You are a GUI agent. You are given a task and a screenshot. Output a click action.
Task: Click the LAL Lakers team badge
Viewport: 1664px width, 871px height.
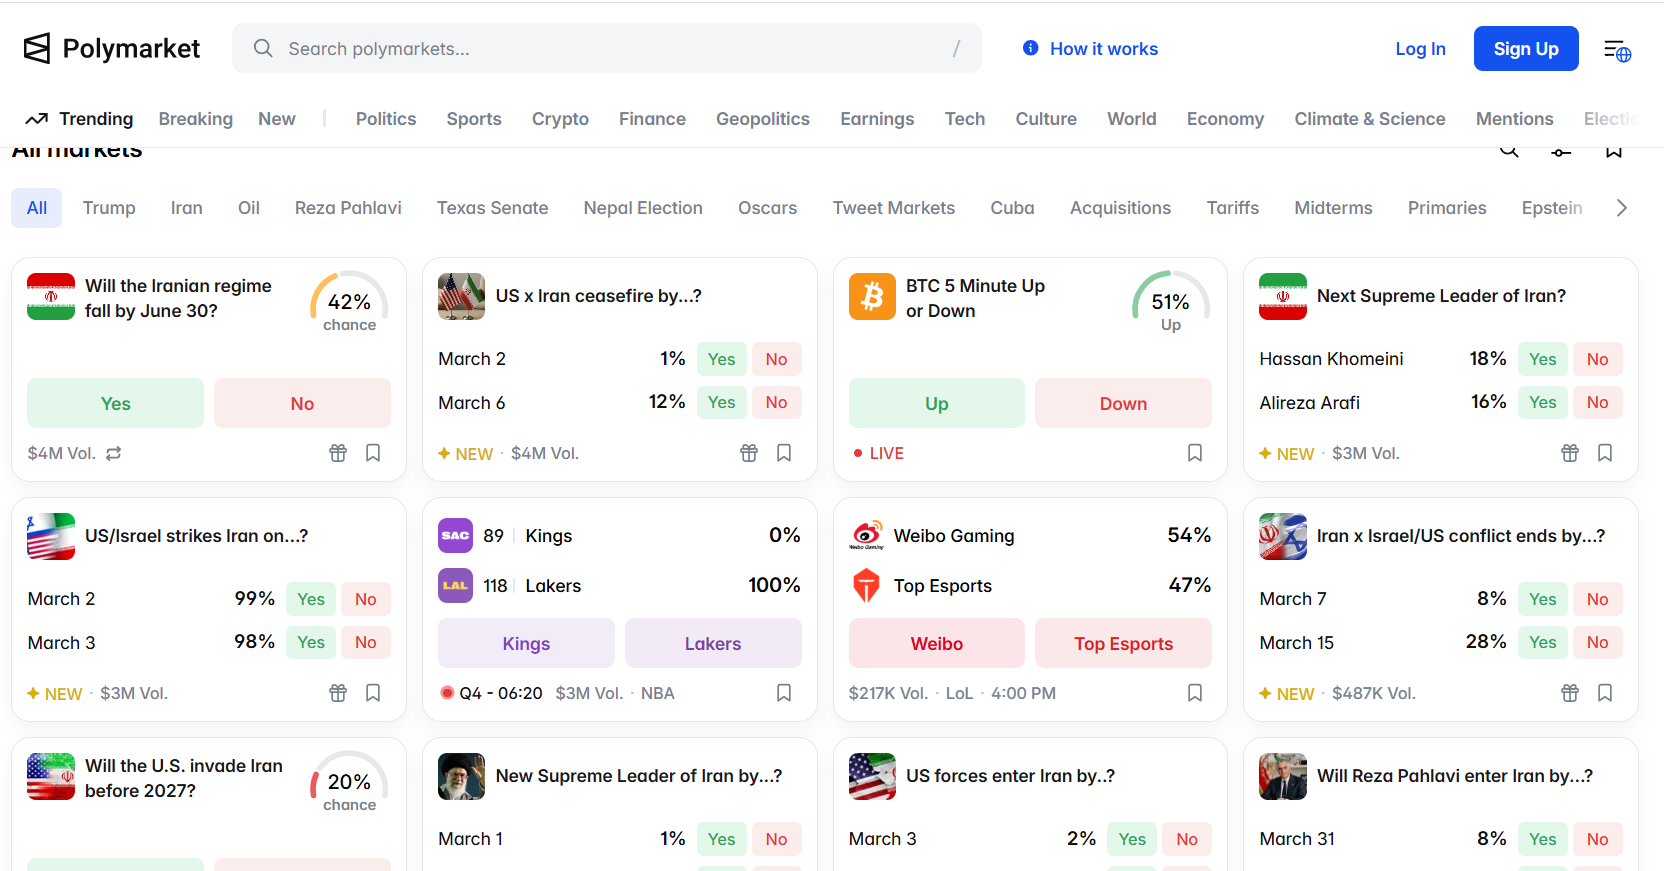(455, 585)
